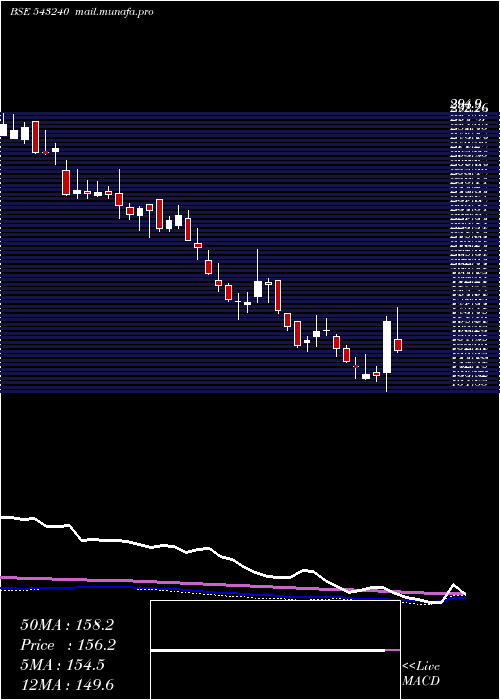Click the 'MACD' label

[x=421, y=681]
